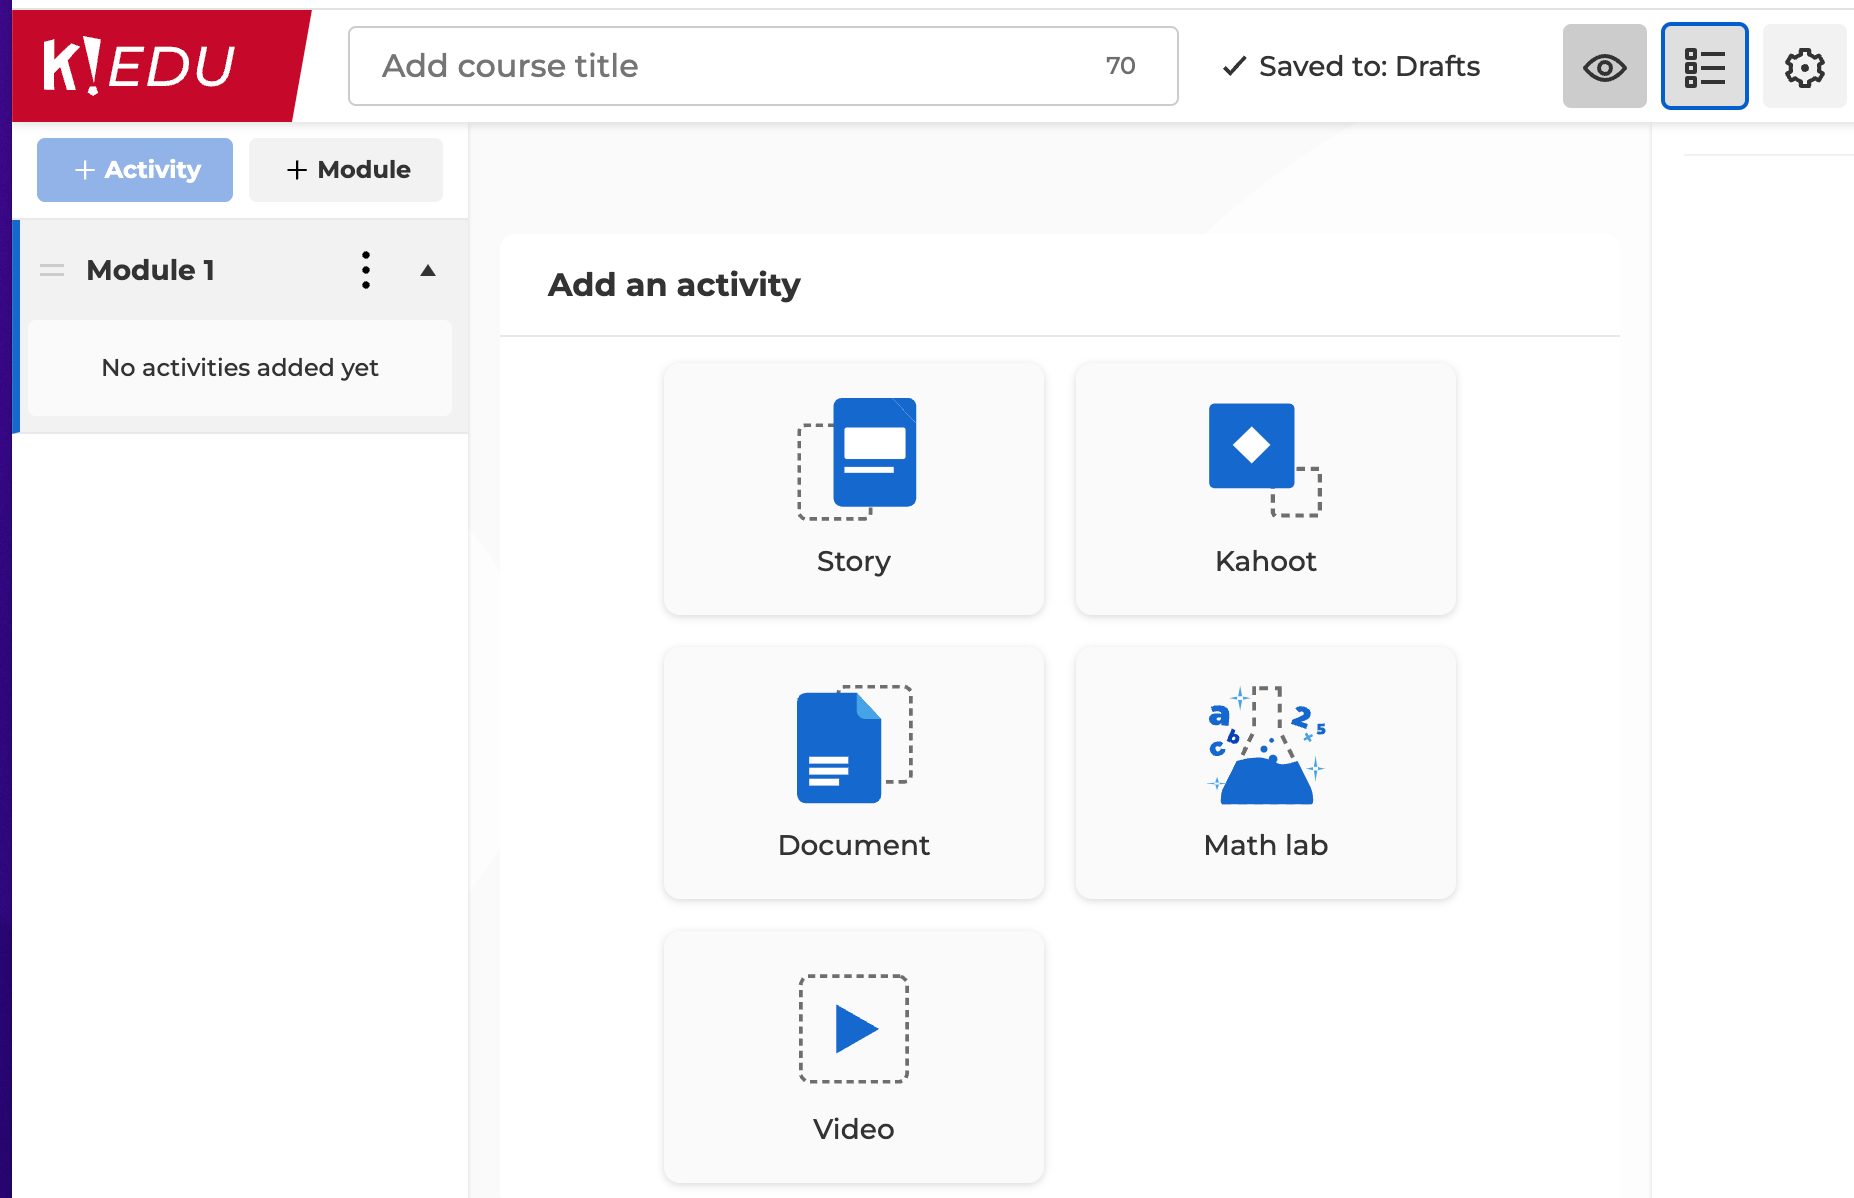The height and width of the screenshot is (1198, 1854).
Task: Toggle the course outline list view
Action: [1704, 67]
